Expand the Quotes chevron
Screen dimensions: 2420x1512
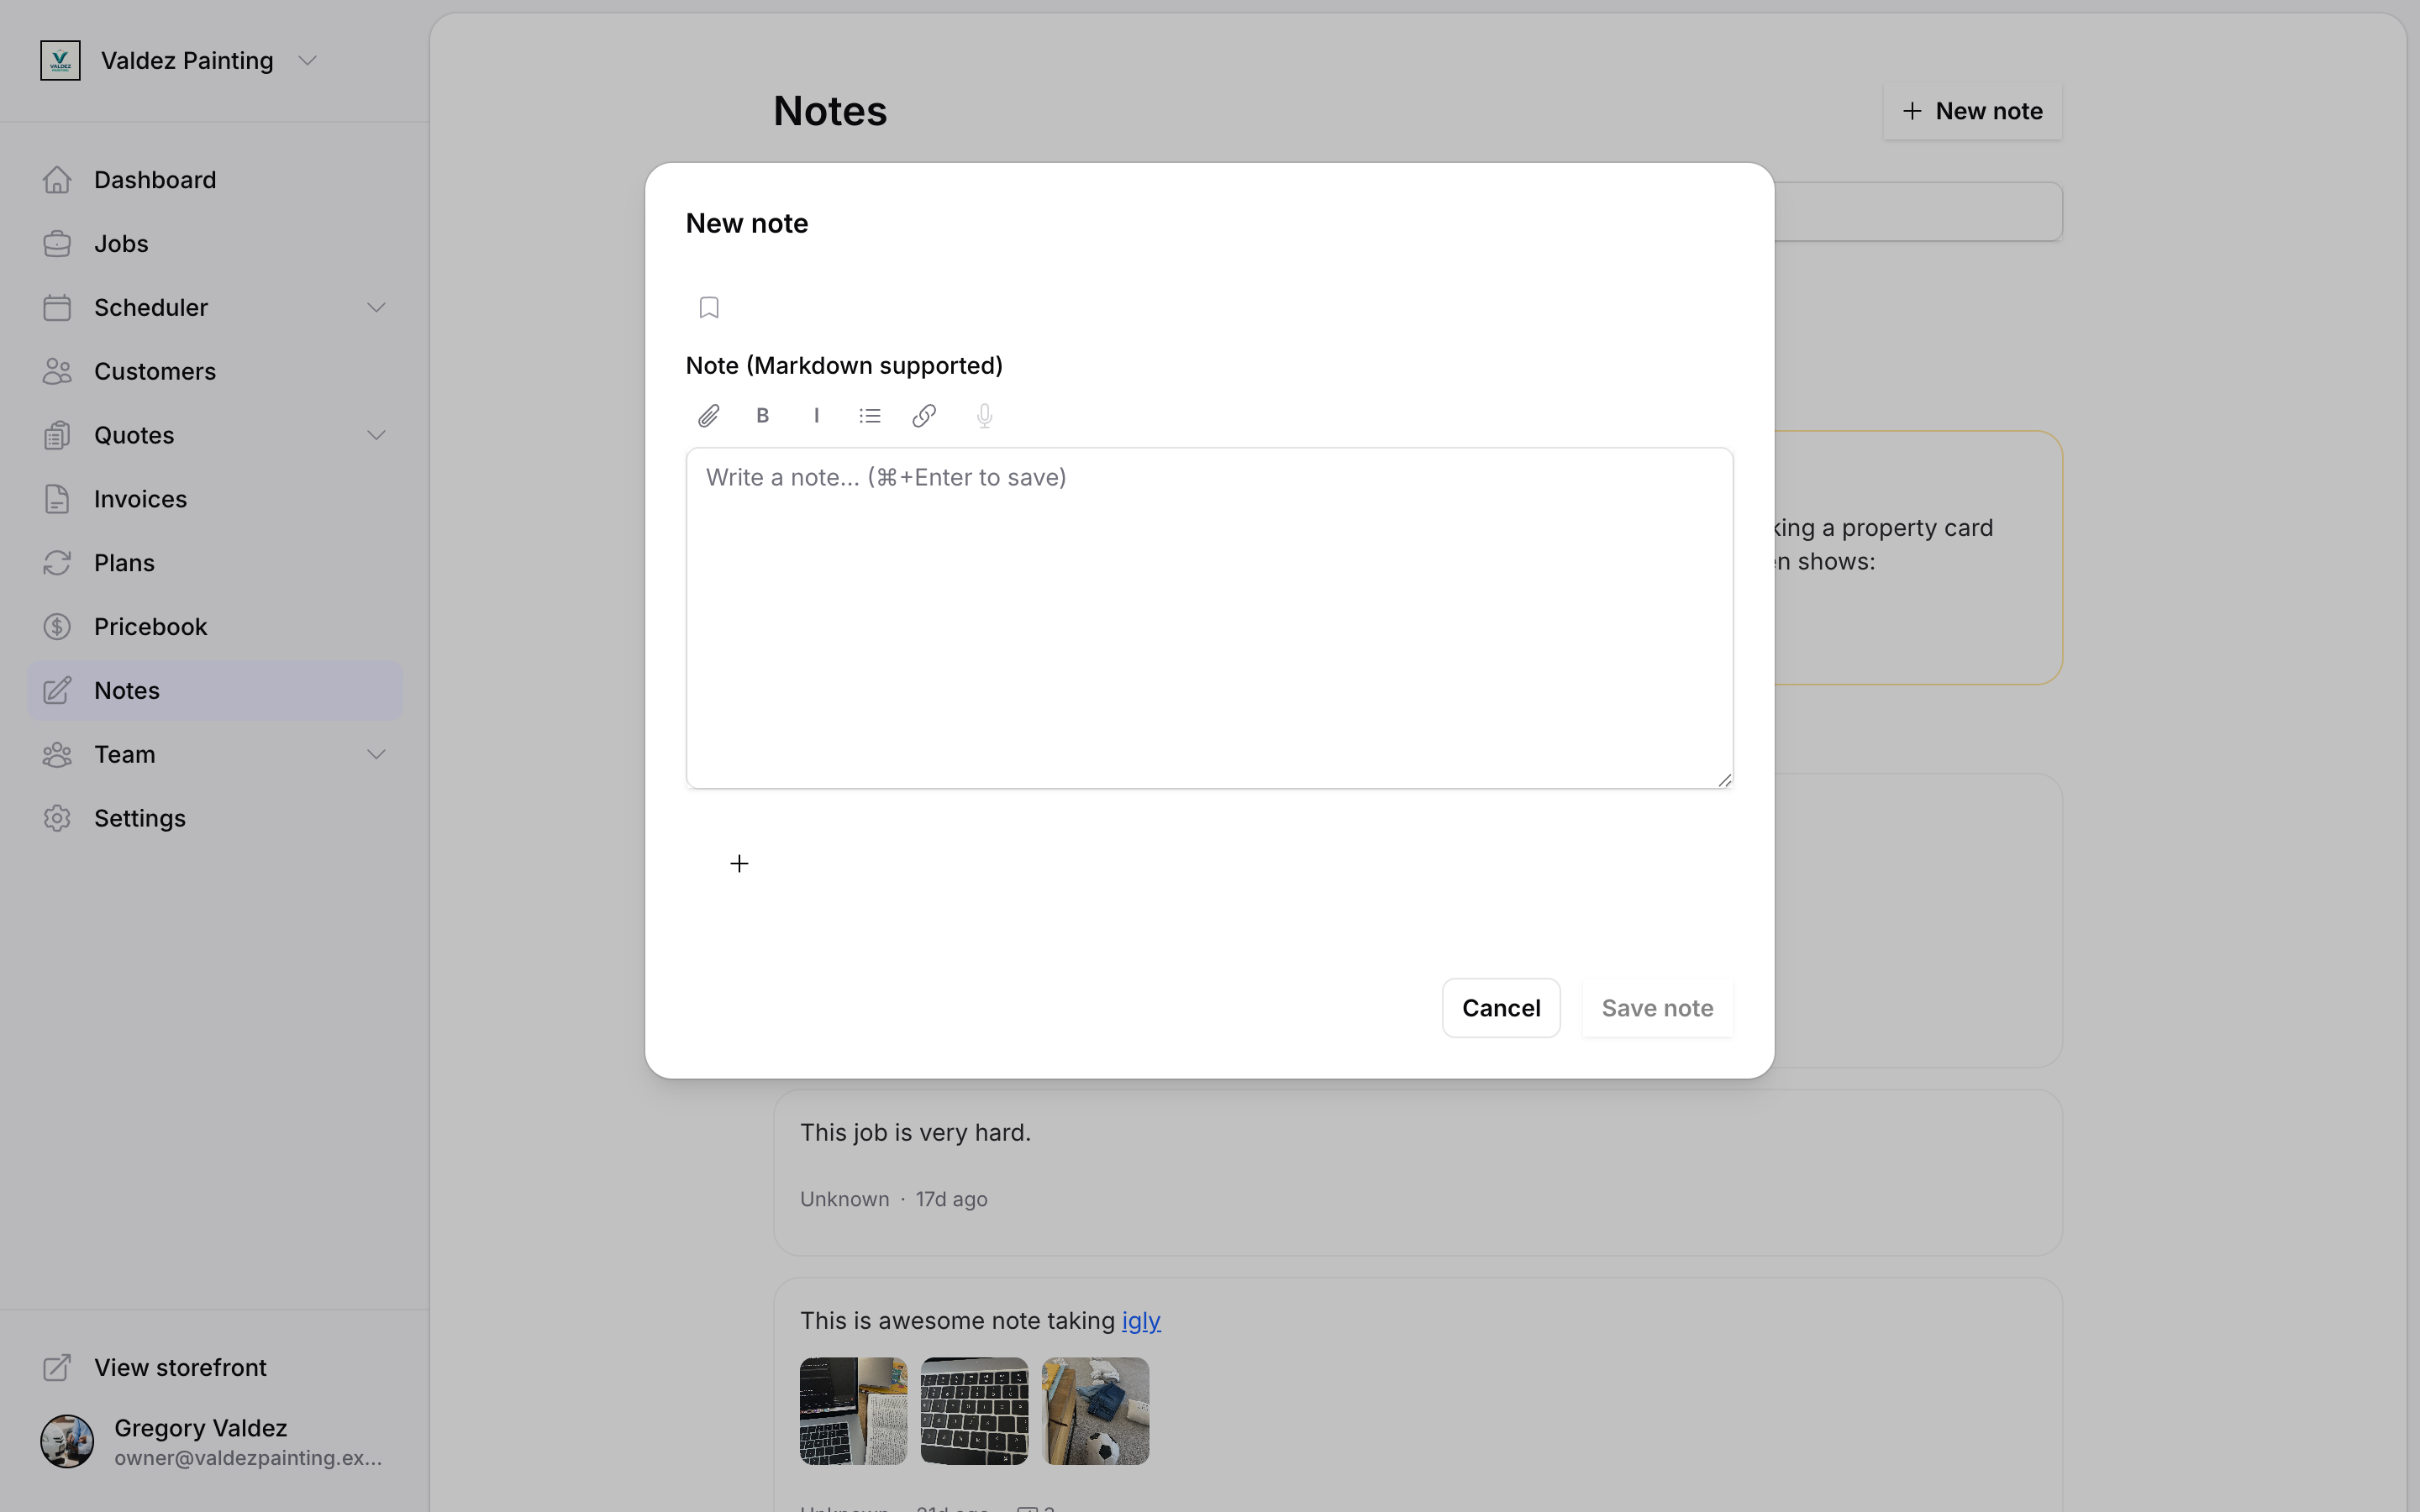[376, 436]
